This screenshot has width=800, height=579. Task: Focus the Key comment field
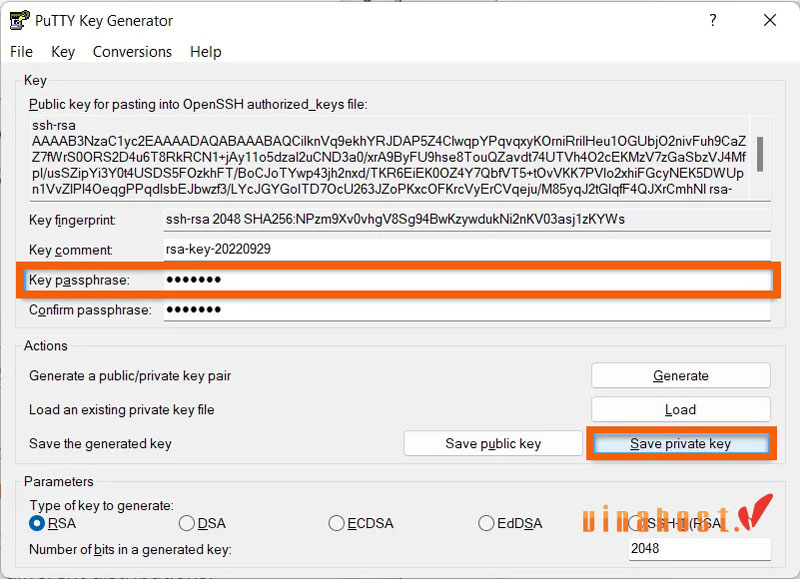(467, 249)
